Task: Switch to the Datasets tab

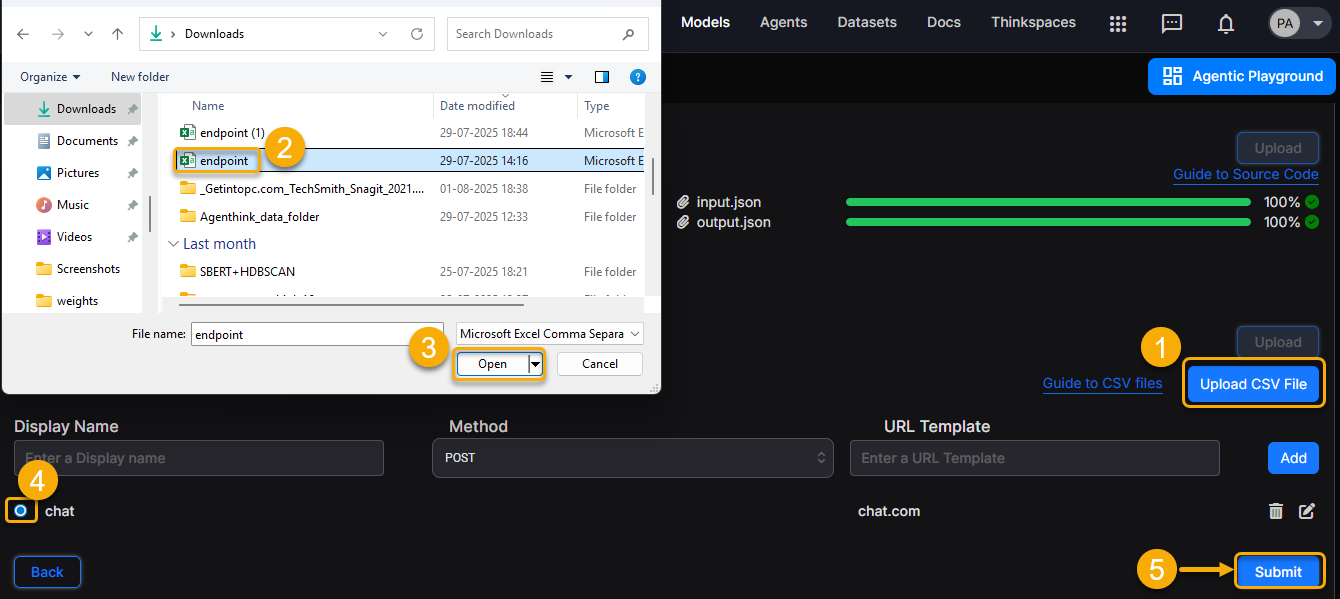Action: tap(867, 22)
